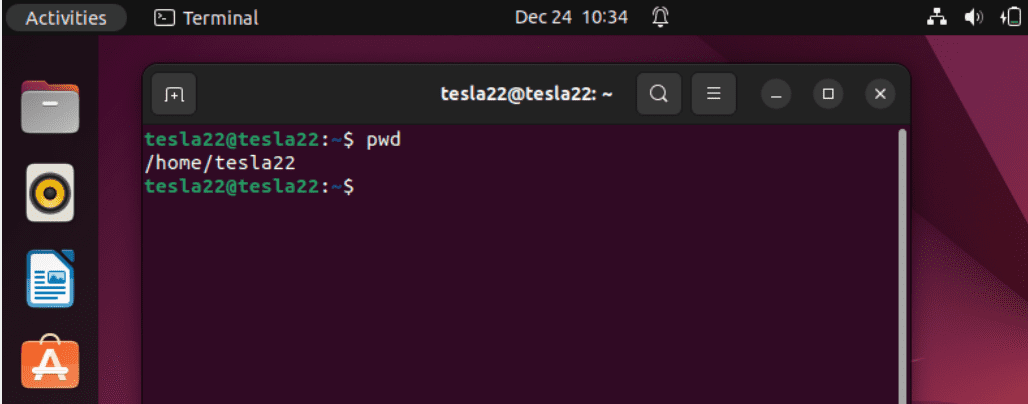The width and height of the screenshot is (1028, 404).
Task: Click the notification bell icon
Action: (660, 17)
